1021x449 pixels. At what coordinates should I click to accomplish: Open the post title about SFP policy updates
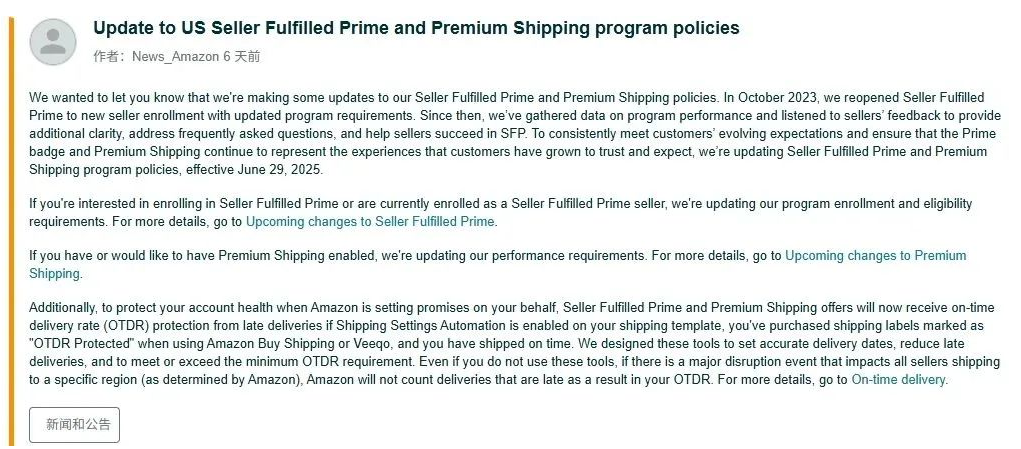416,28
